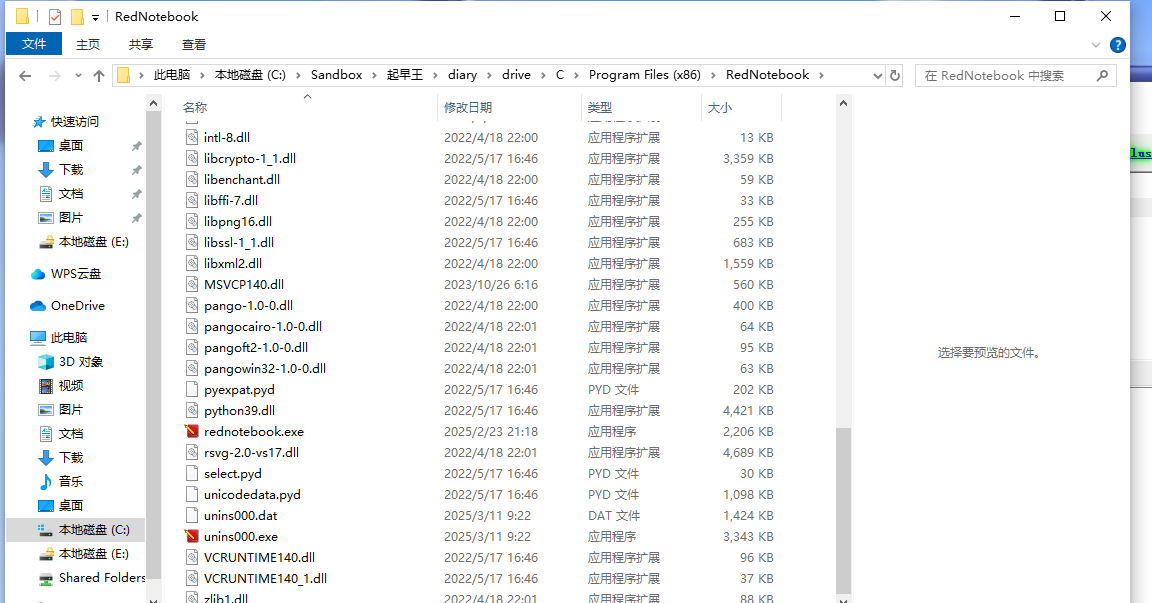
Task: Open quick access toolbar customize dropdown
Action: click(95, 18)
